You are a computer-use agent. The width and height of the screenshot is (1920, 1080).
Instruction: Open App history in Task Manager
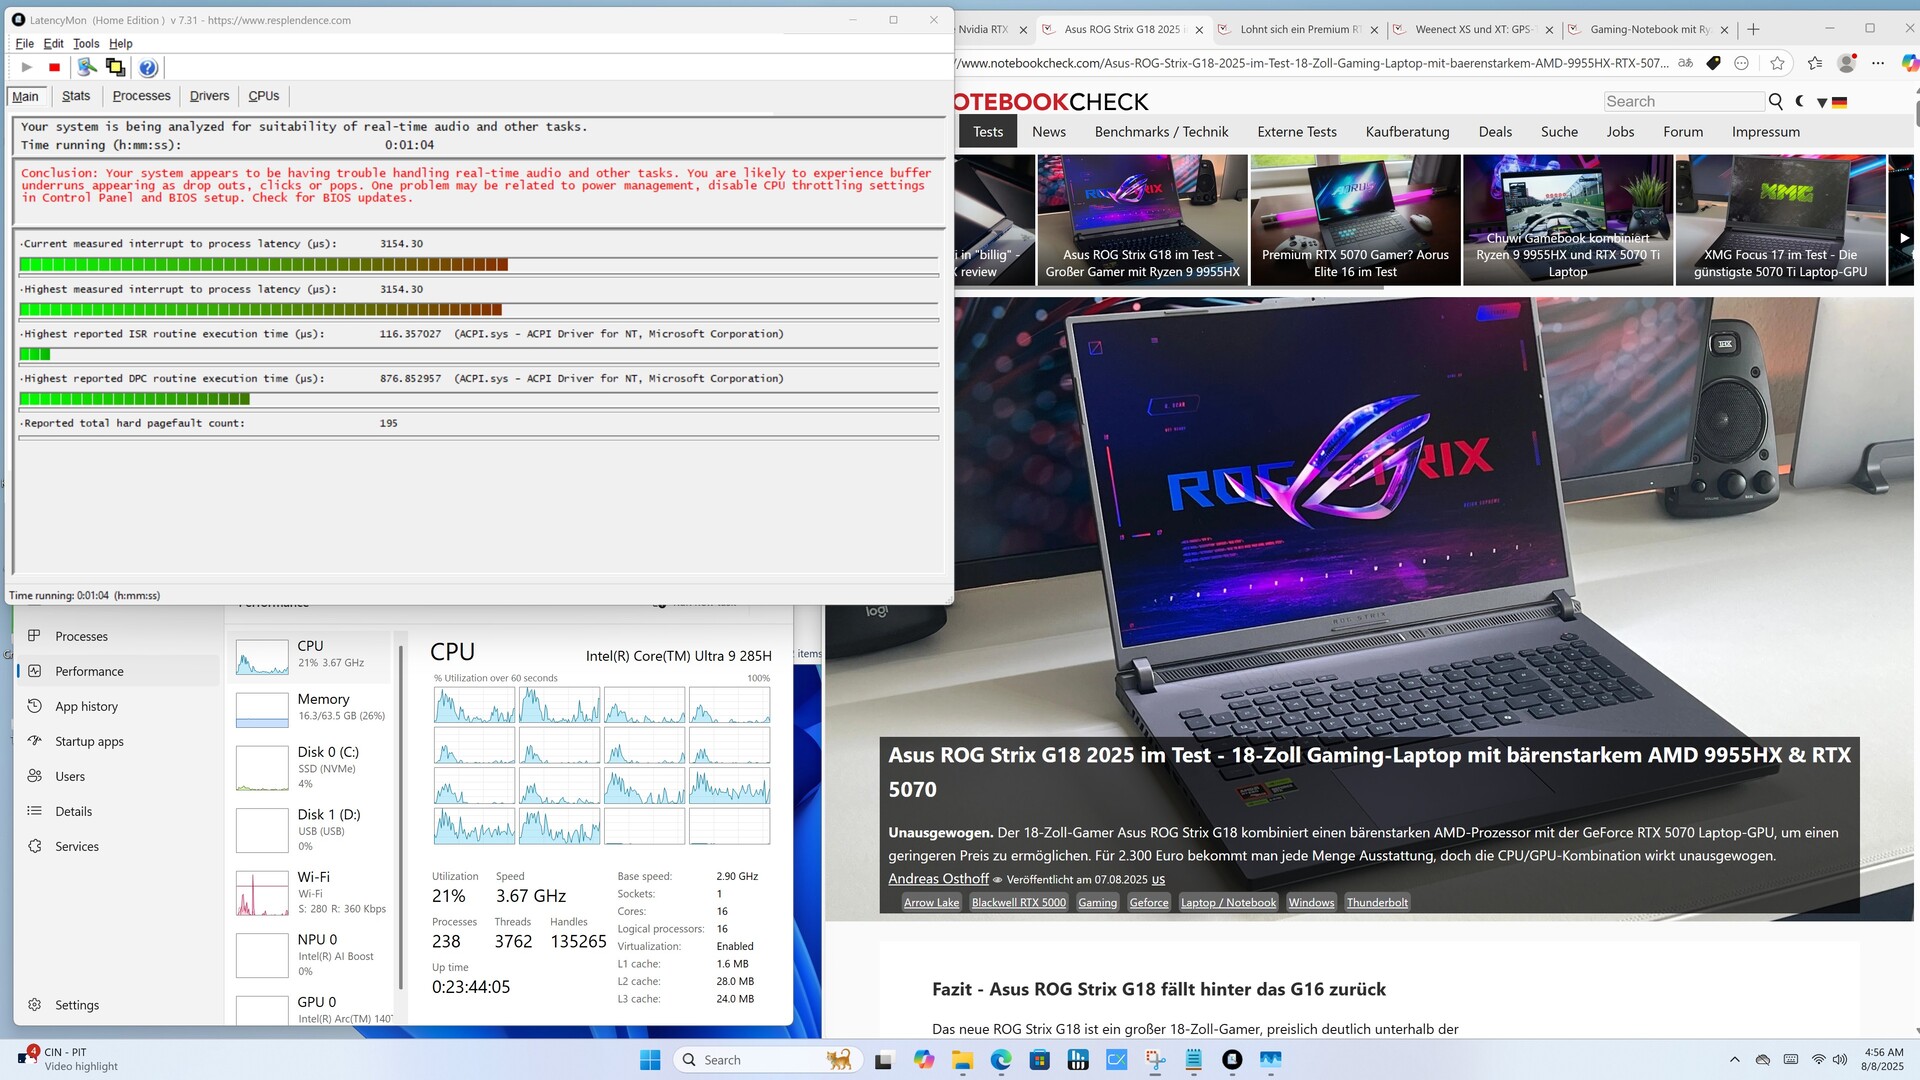[118, 706]
